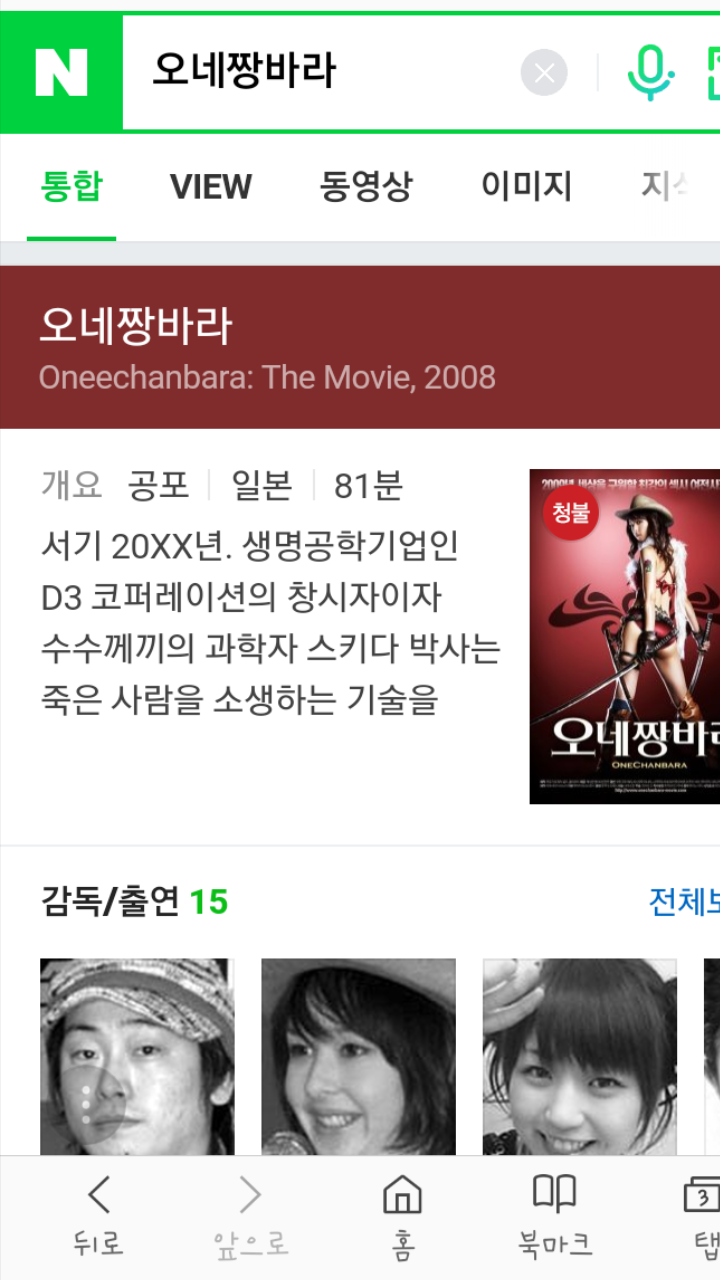Tap the green Naver N logo
The height and width of the screenshot is (1280, 720).
click(x=61, y=73)
